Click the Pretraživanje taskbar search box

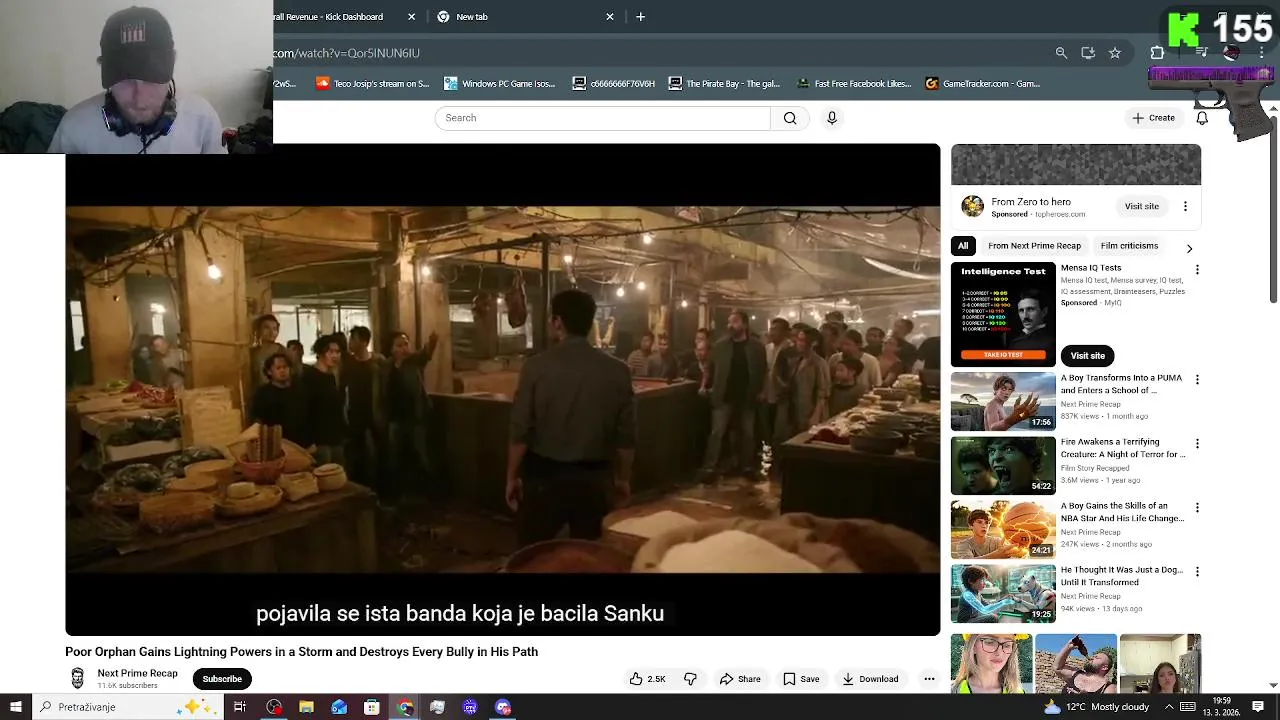[x=127, y=707]
